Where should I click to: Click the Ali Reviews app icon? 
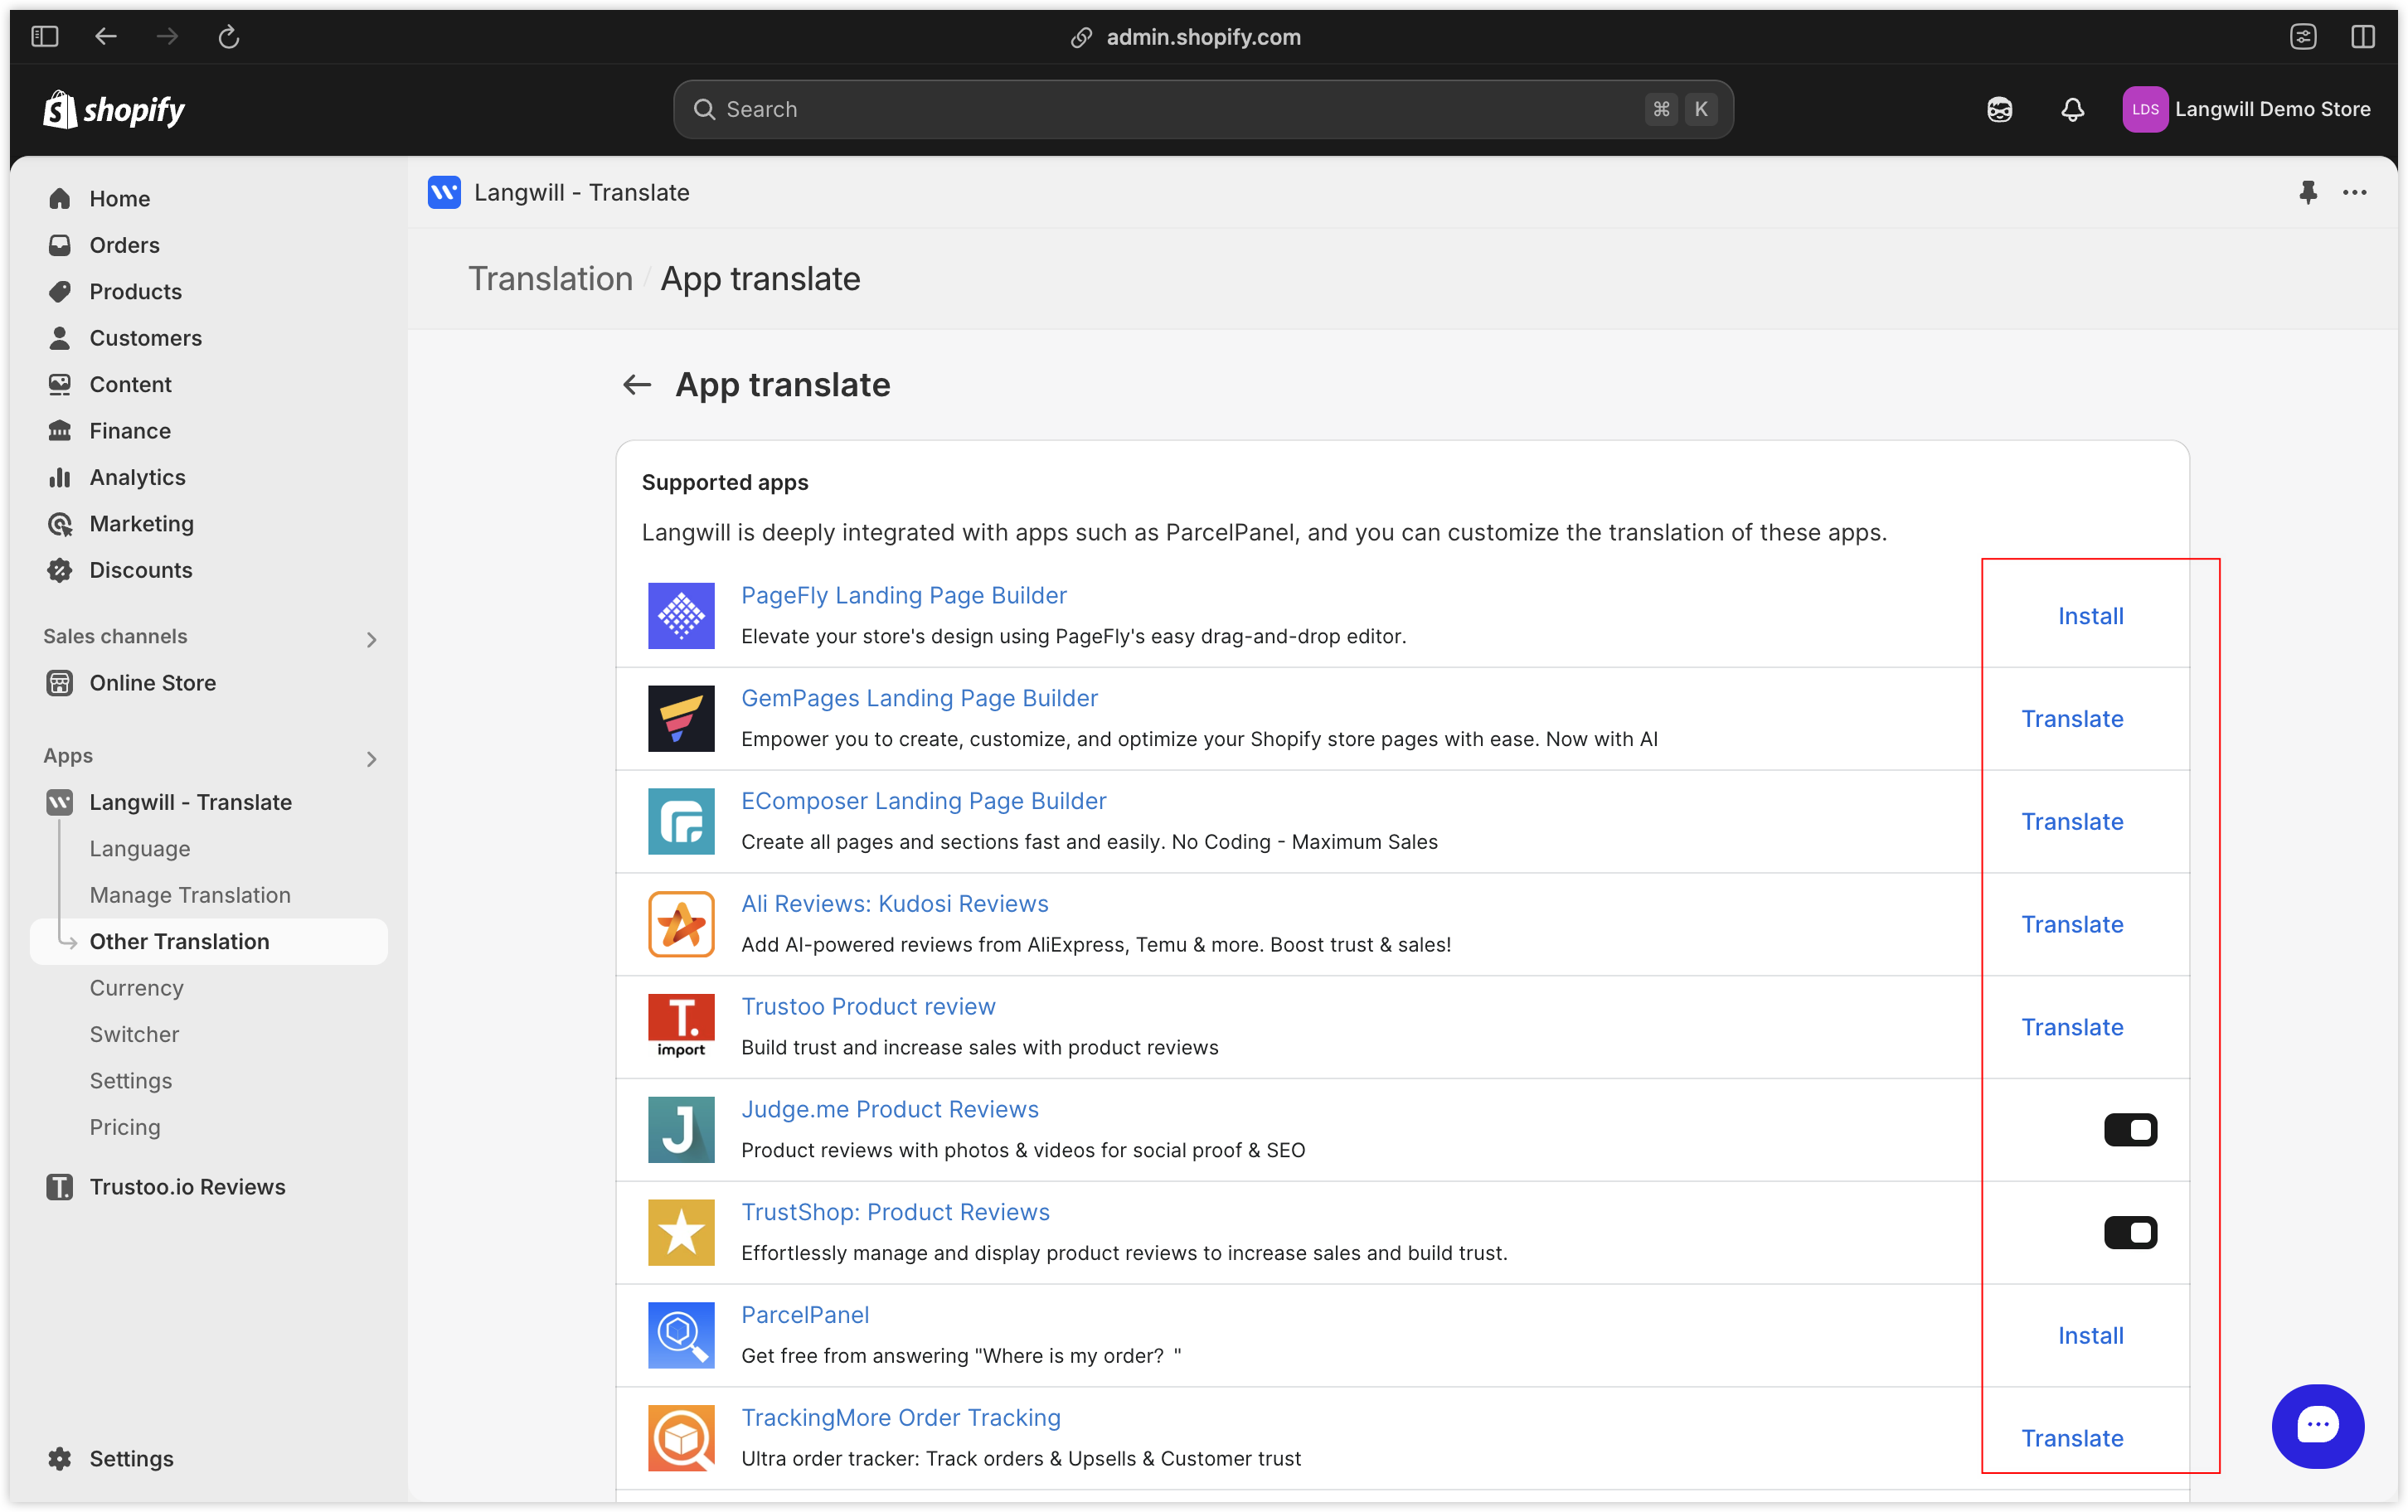(681, 924)
